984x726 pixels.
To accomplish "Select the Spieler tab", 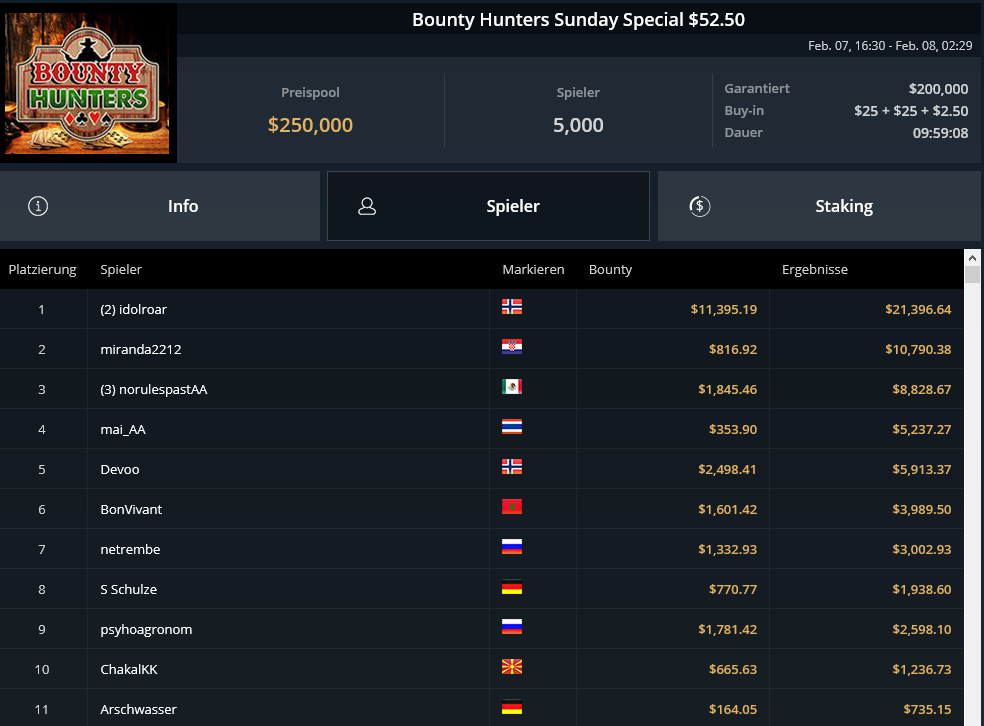I will coord(488,206).
